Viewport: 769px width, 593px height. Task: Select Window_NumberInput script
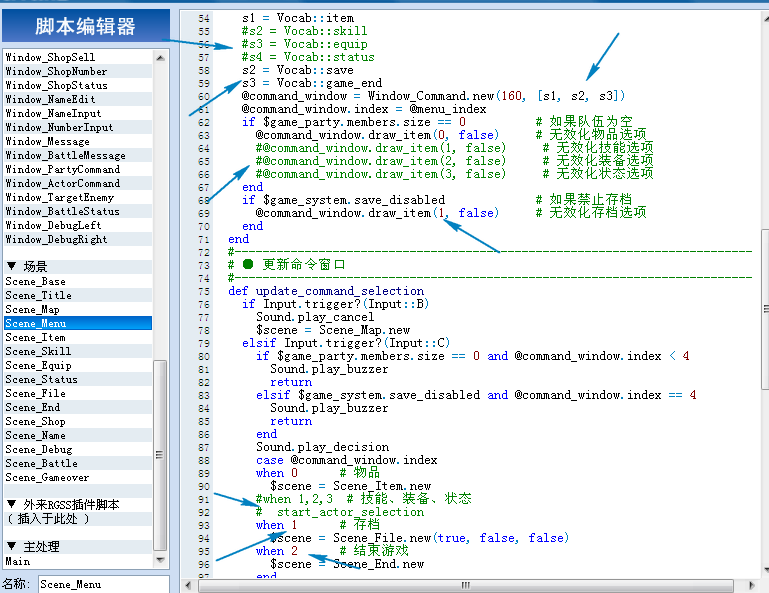pos(78,127)
